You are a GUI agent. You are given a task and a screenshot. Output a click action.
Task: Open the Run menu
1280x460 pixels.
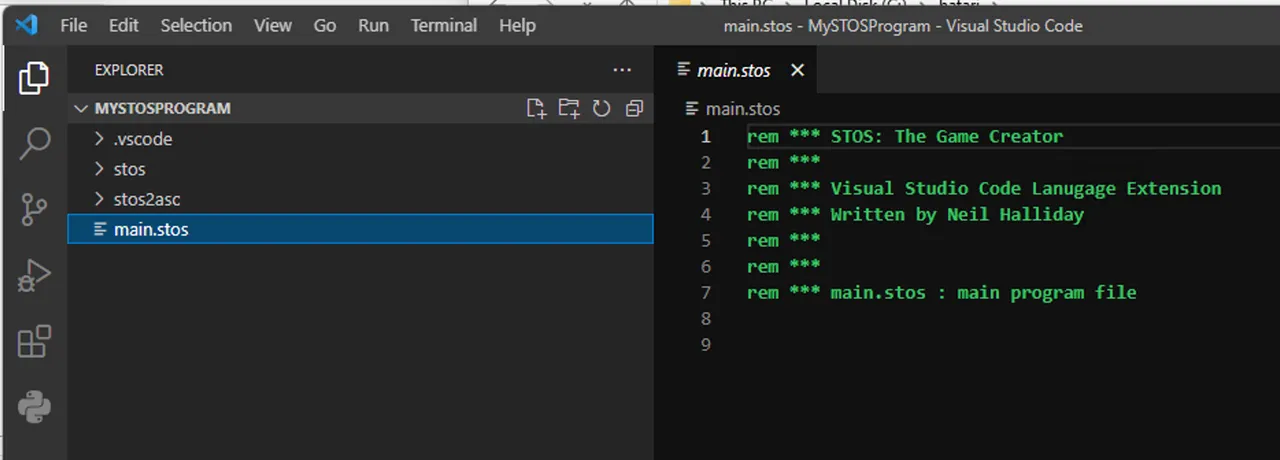[x=374, y=26]
